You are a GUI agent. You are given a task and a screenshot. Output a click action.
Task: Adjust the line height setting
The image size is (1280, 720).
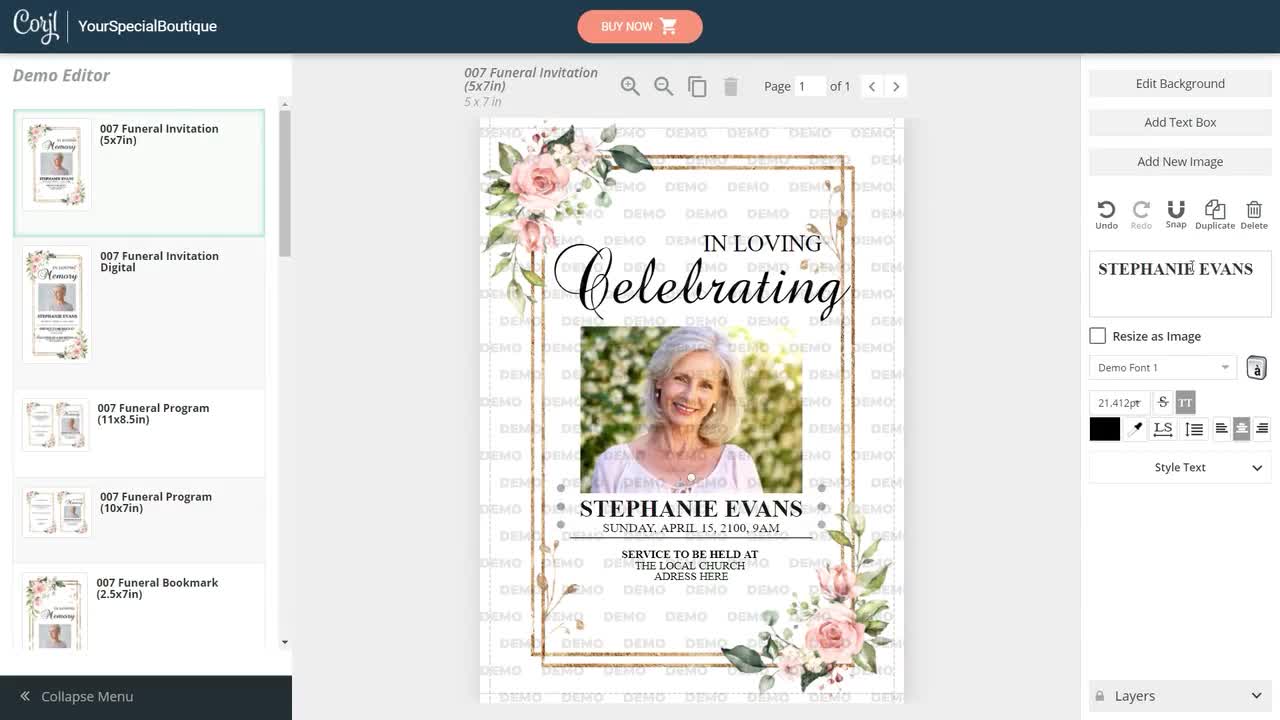1194,428
